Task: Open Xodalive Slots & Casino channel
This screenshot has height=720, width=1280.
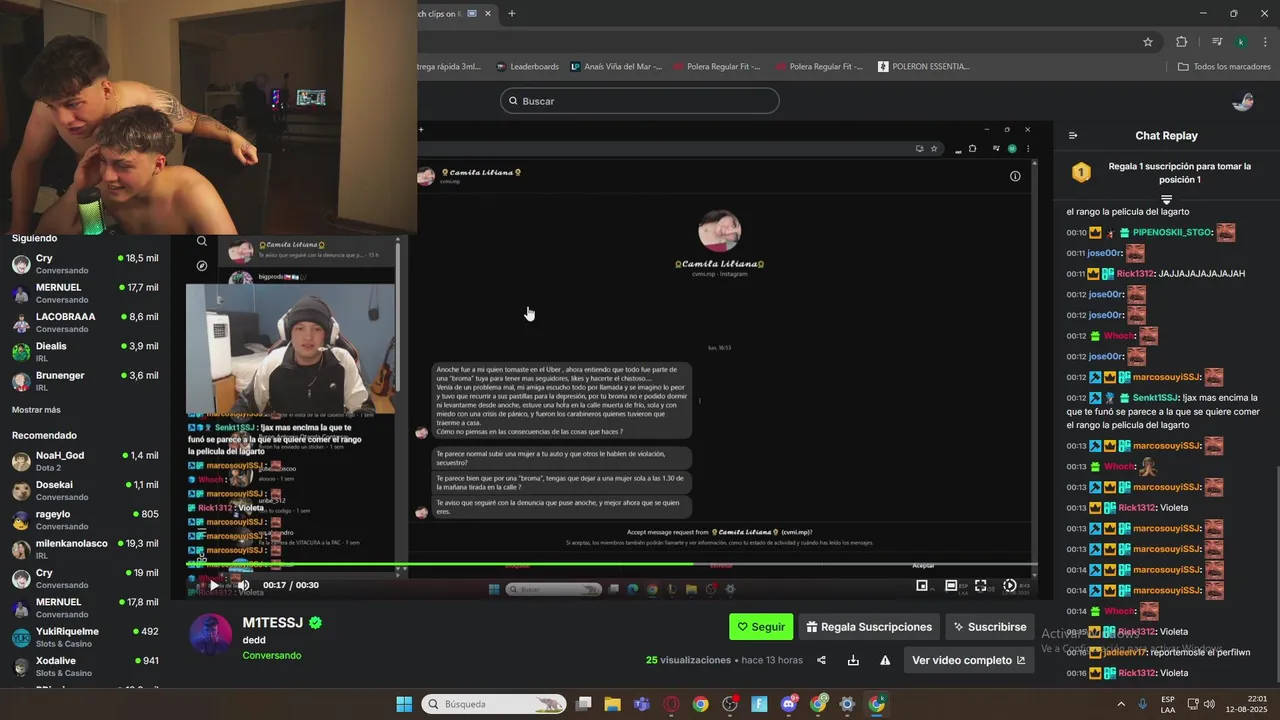Action: [85, 666]
